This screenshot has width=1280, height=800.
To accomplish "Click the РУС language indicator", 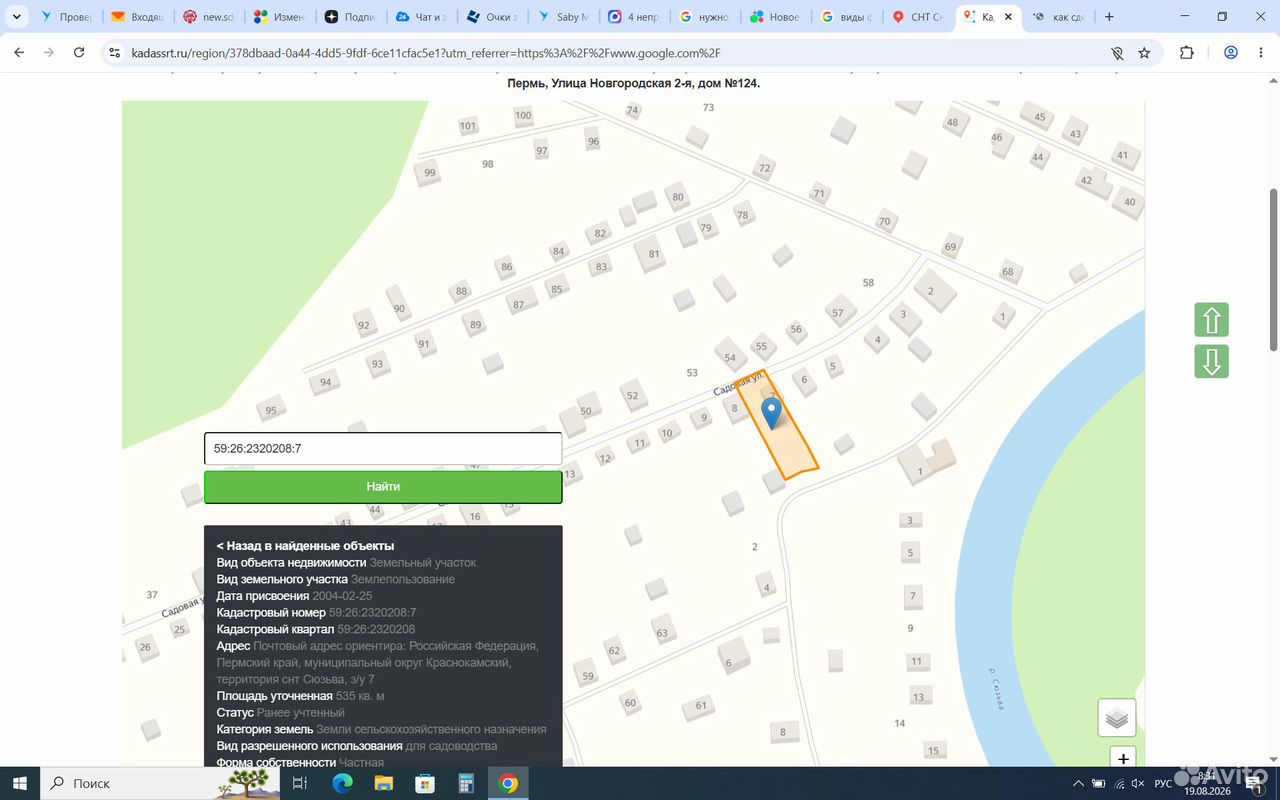I will [1163, 784].
